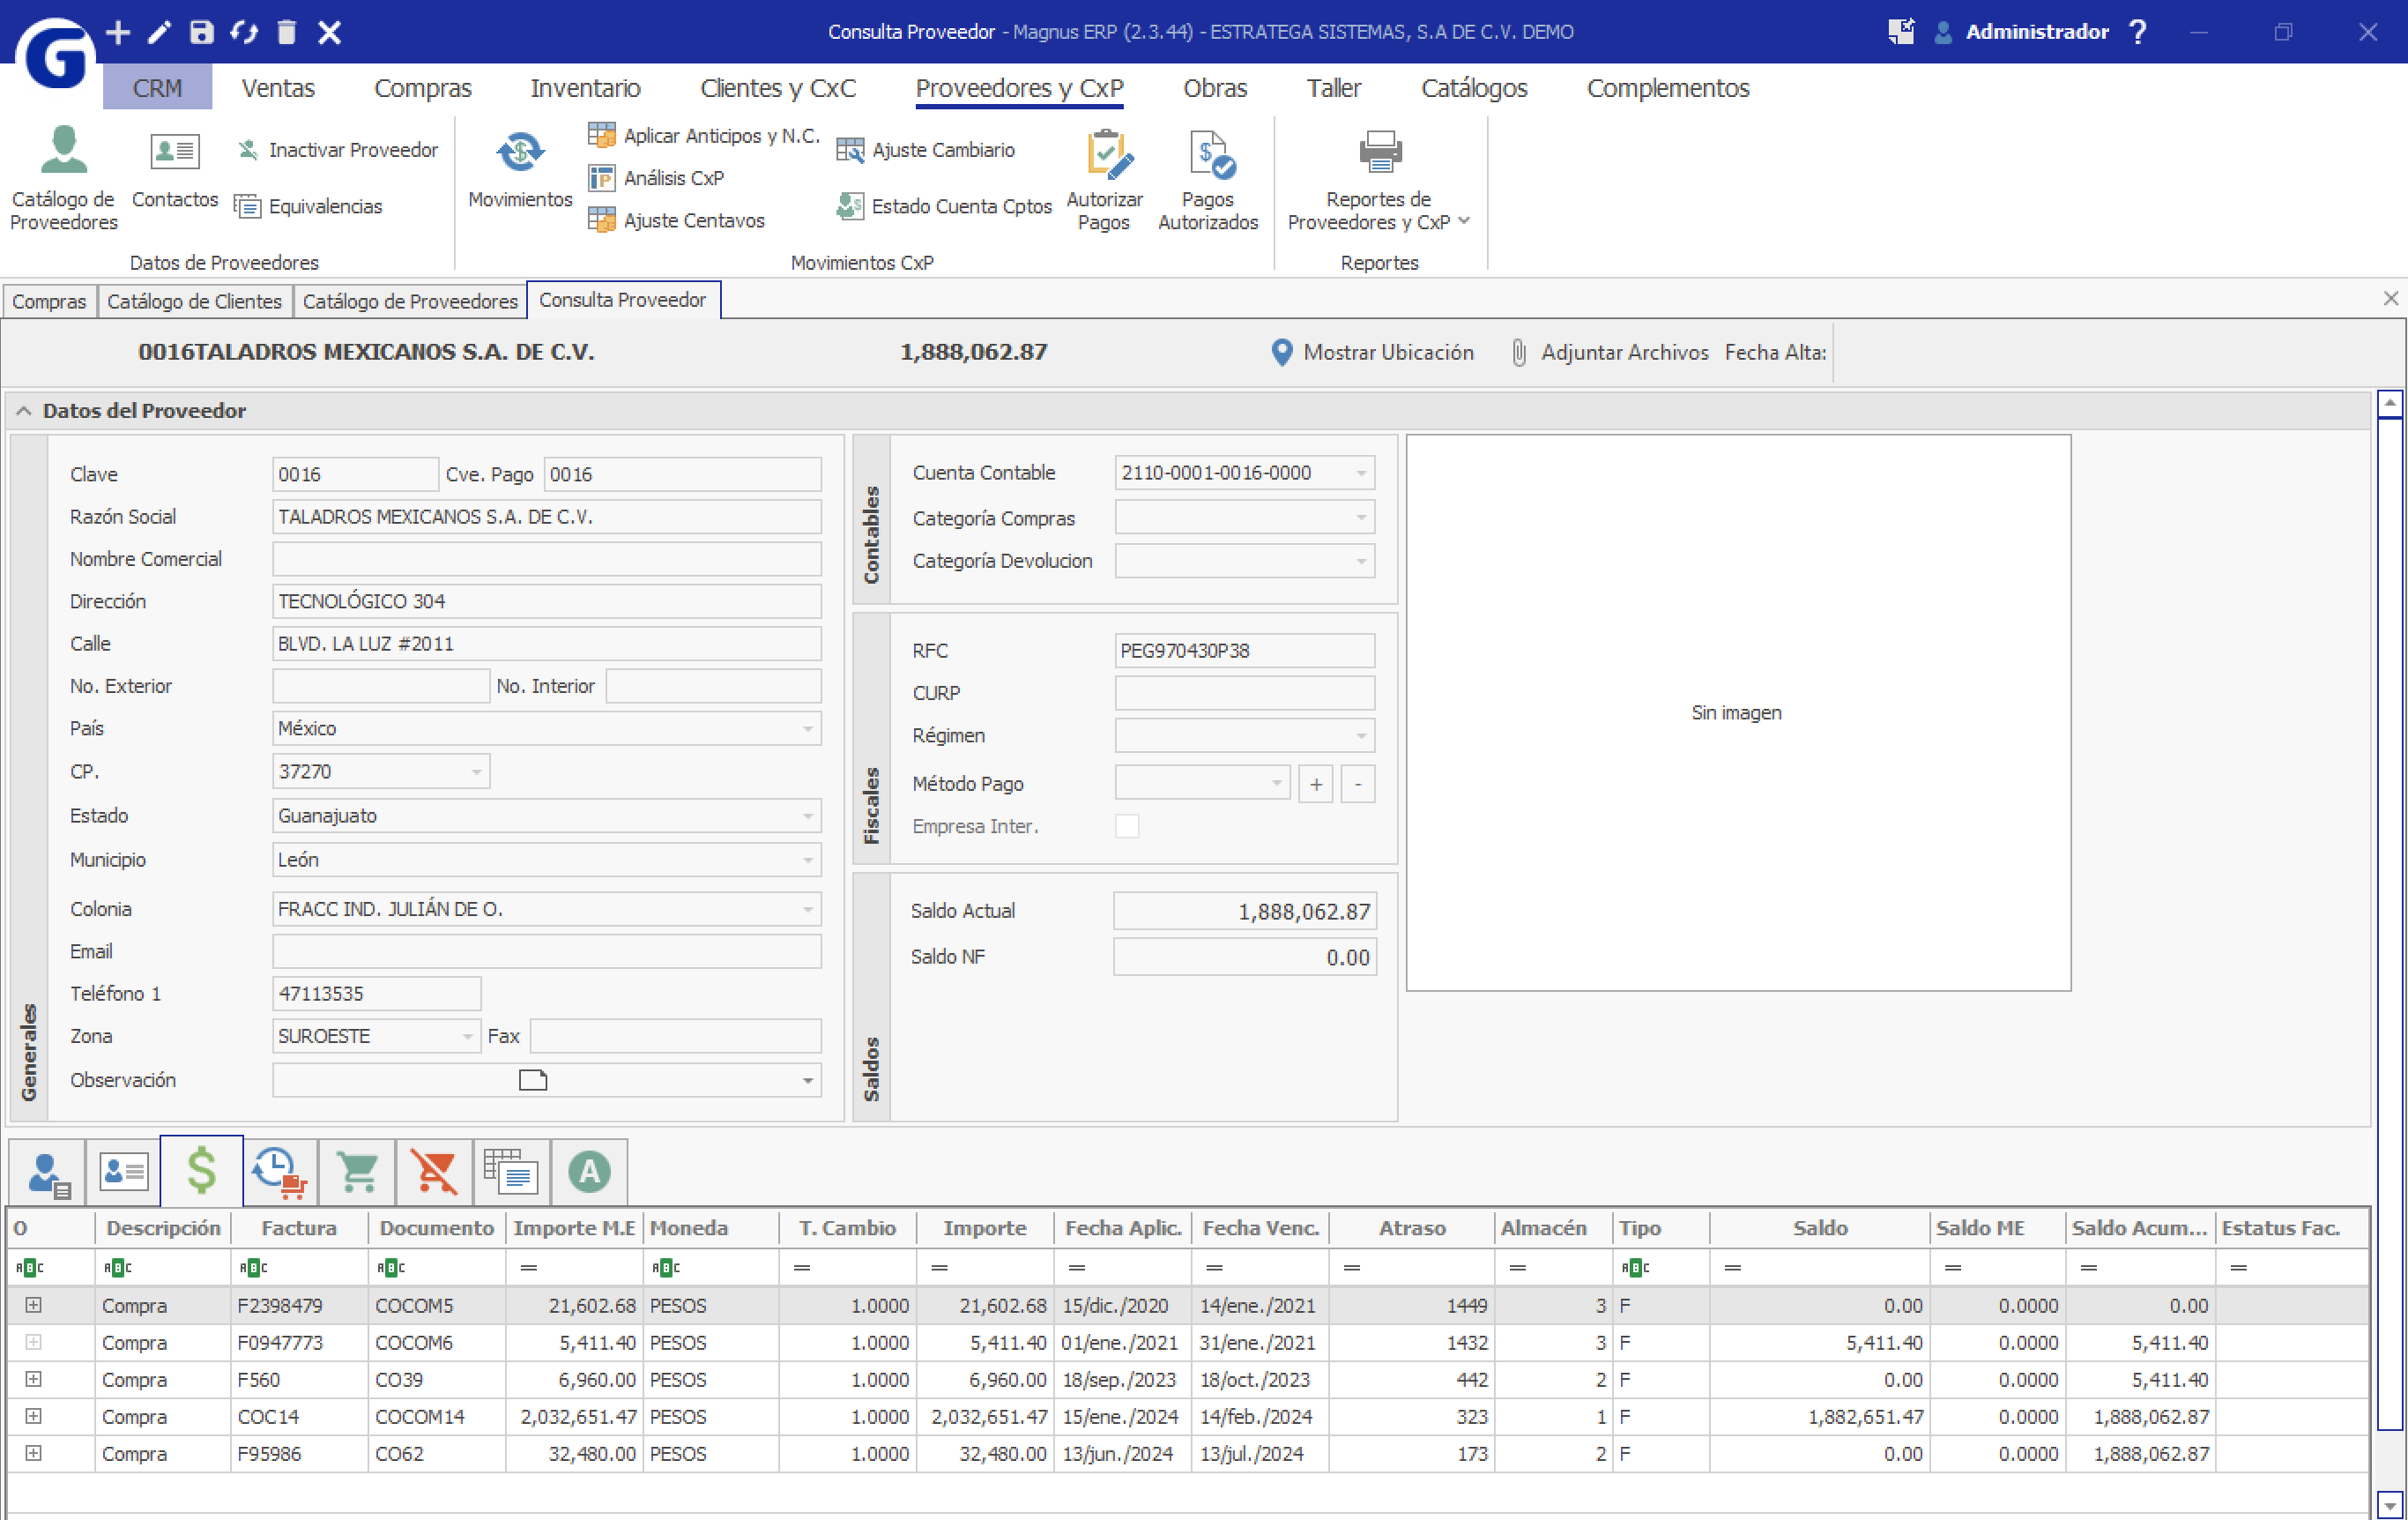
Task: Click the plus button beside Método Pago
Action: coord(1316,784)
